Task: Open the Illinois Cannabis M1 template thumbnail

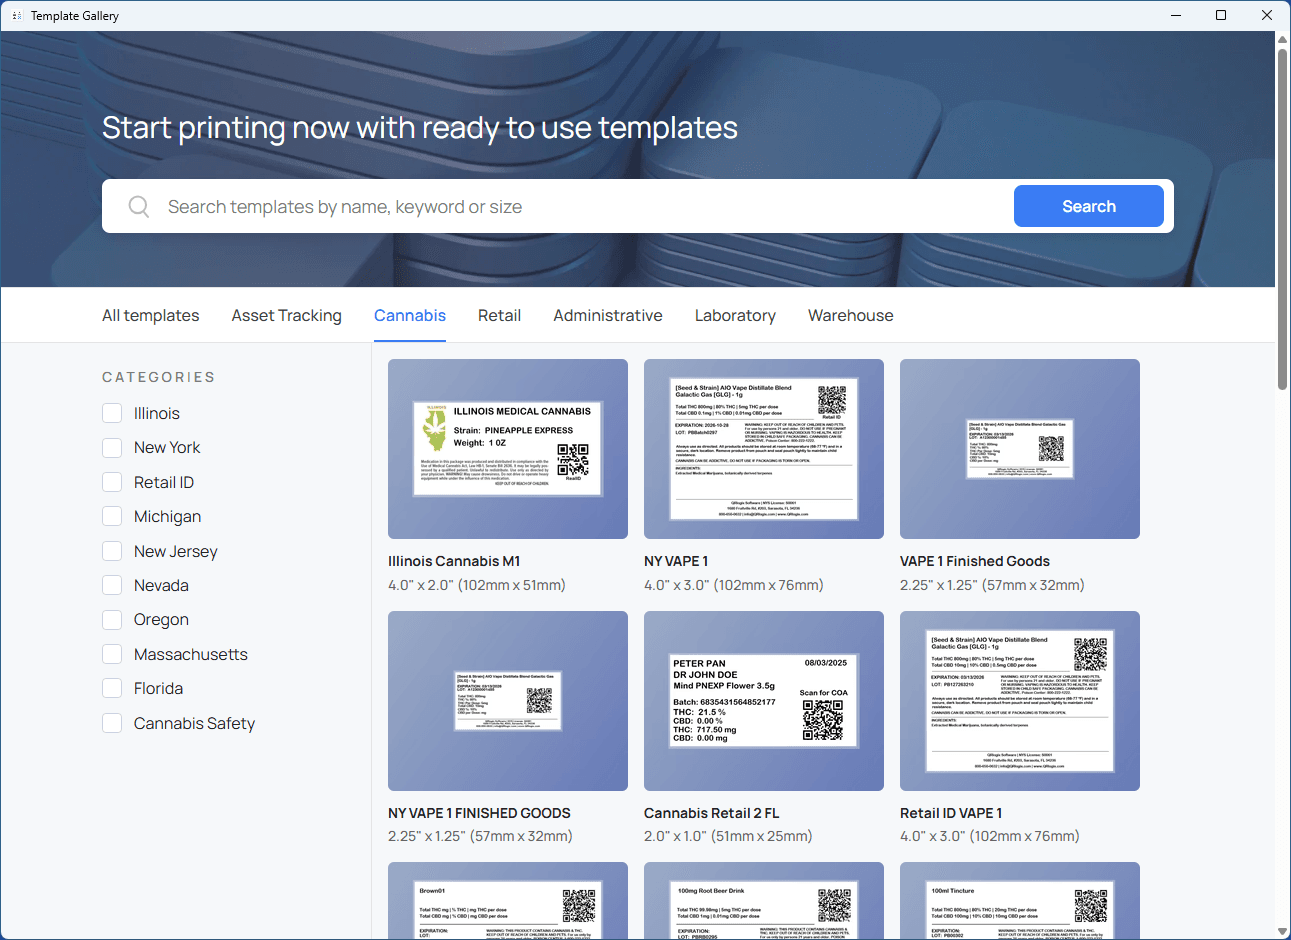Action: [508, 449]
